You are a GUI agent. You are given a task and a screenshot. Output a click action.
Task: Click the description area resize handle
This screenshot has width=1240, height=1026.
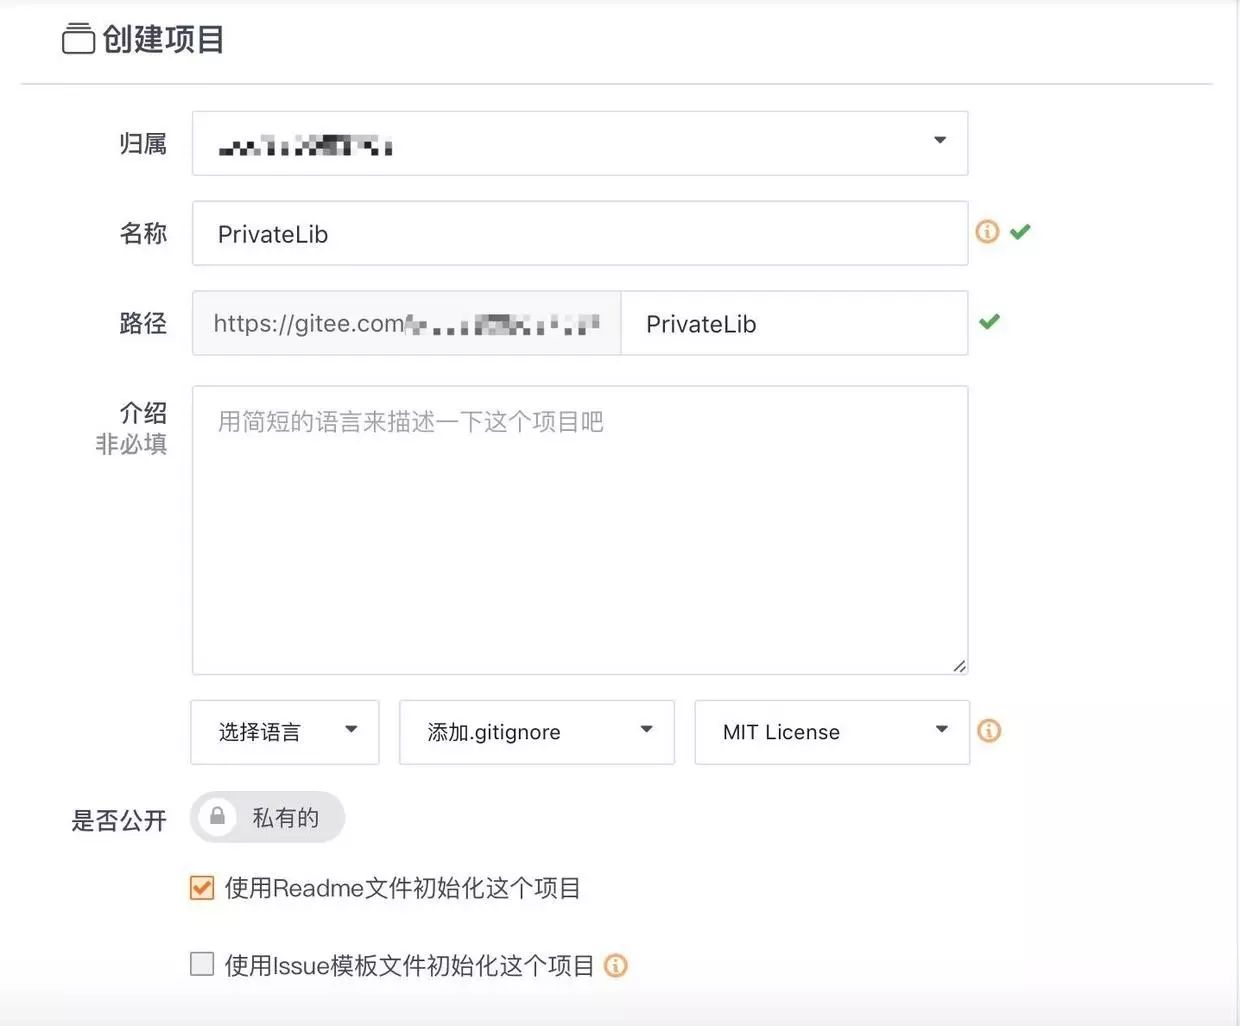959,666
